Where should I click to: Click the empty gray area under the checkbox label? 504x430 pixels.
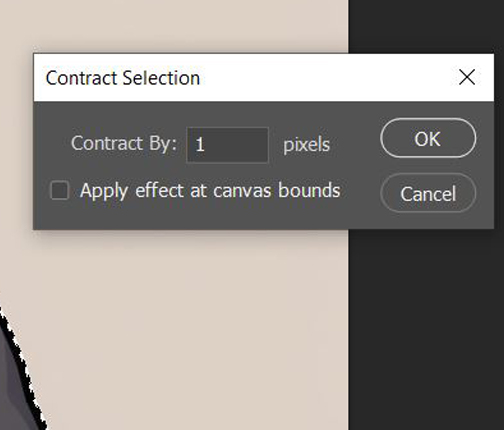tap(207, 215)
